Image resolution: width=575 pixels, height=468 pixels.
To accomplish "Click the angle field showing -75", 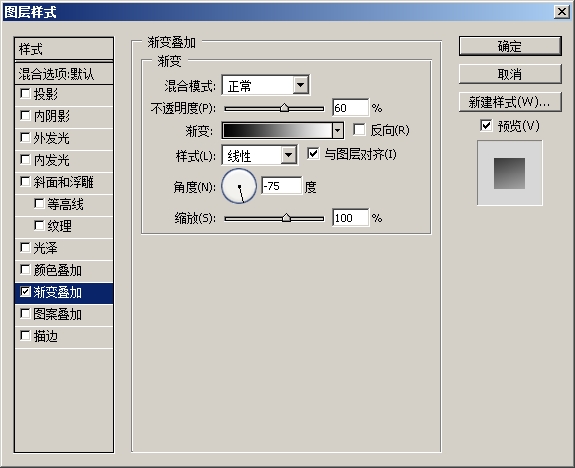I will point(282,186).
